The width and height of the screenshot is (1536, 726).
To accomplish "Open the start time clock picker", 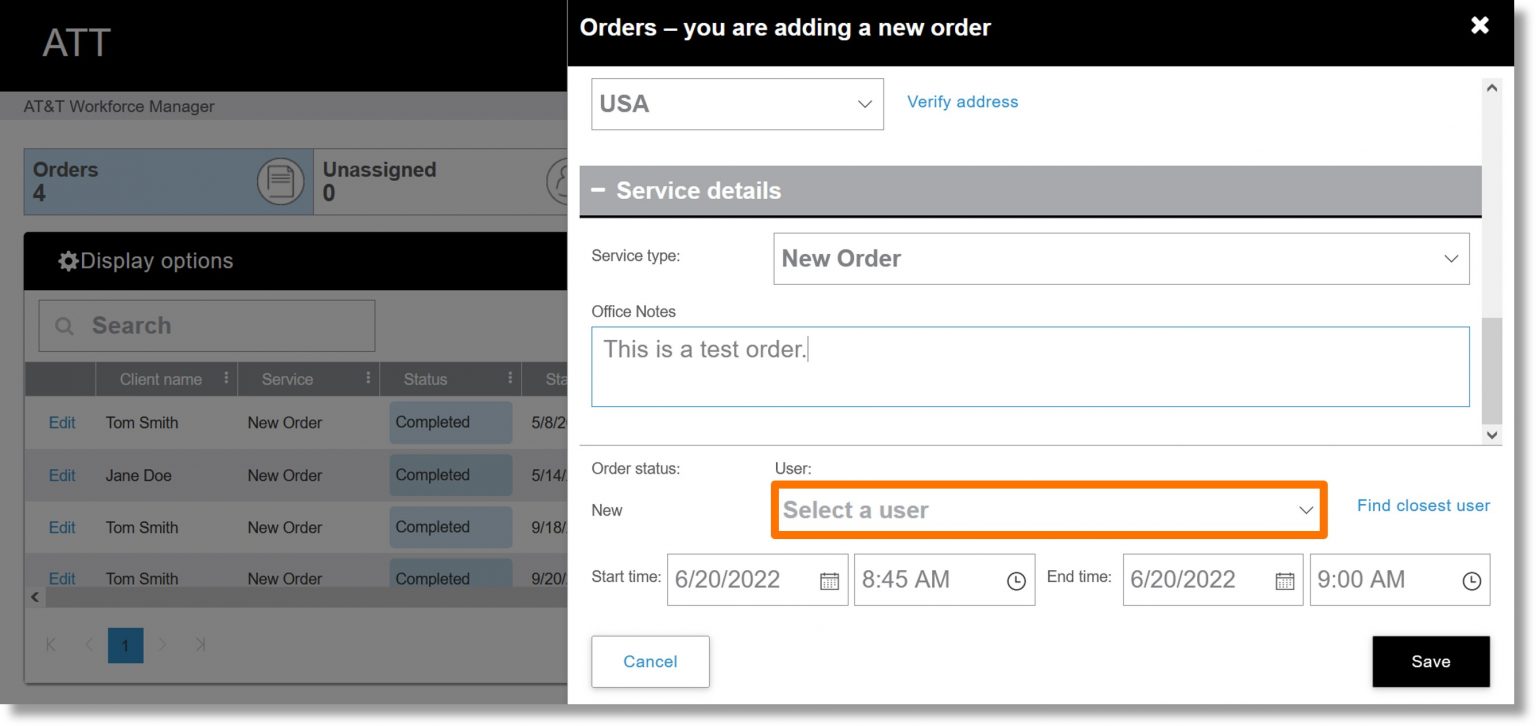I will coord(1017,579).
